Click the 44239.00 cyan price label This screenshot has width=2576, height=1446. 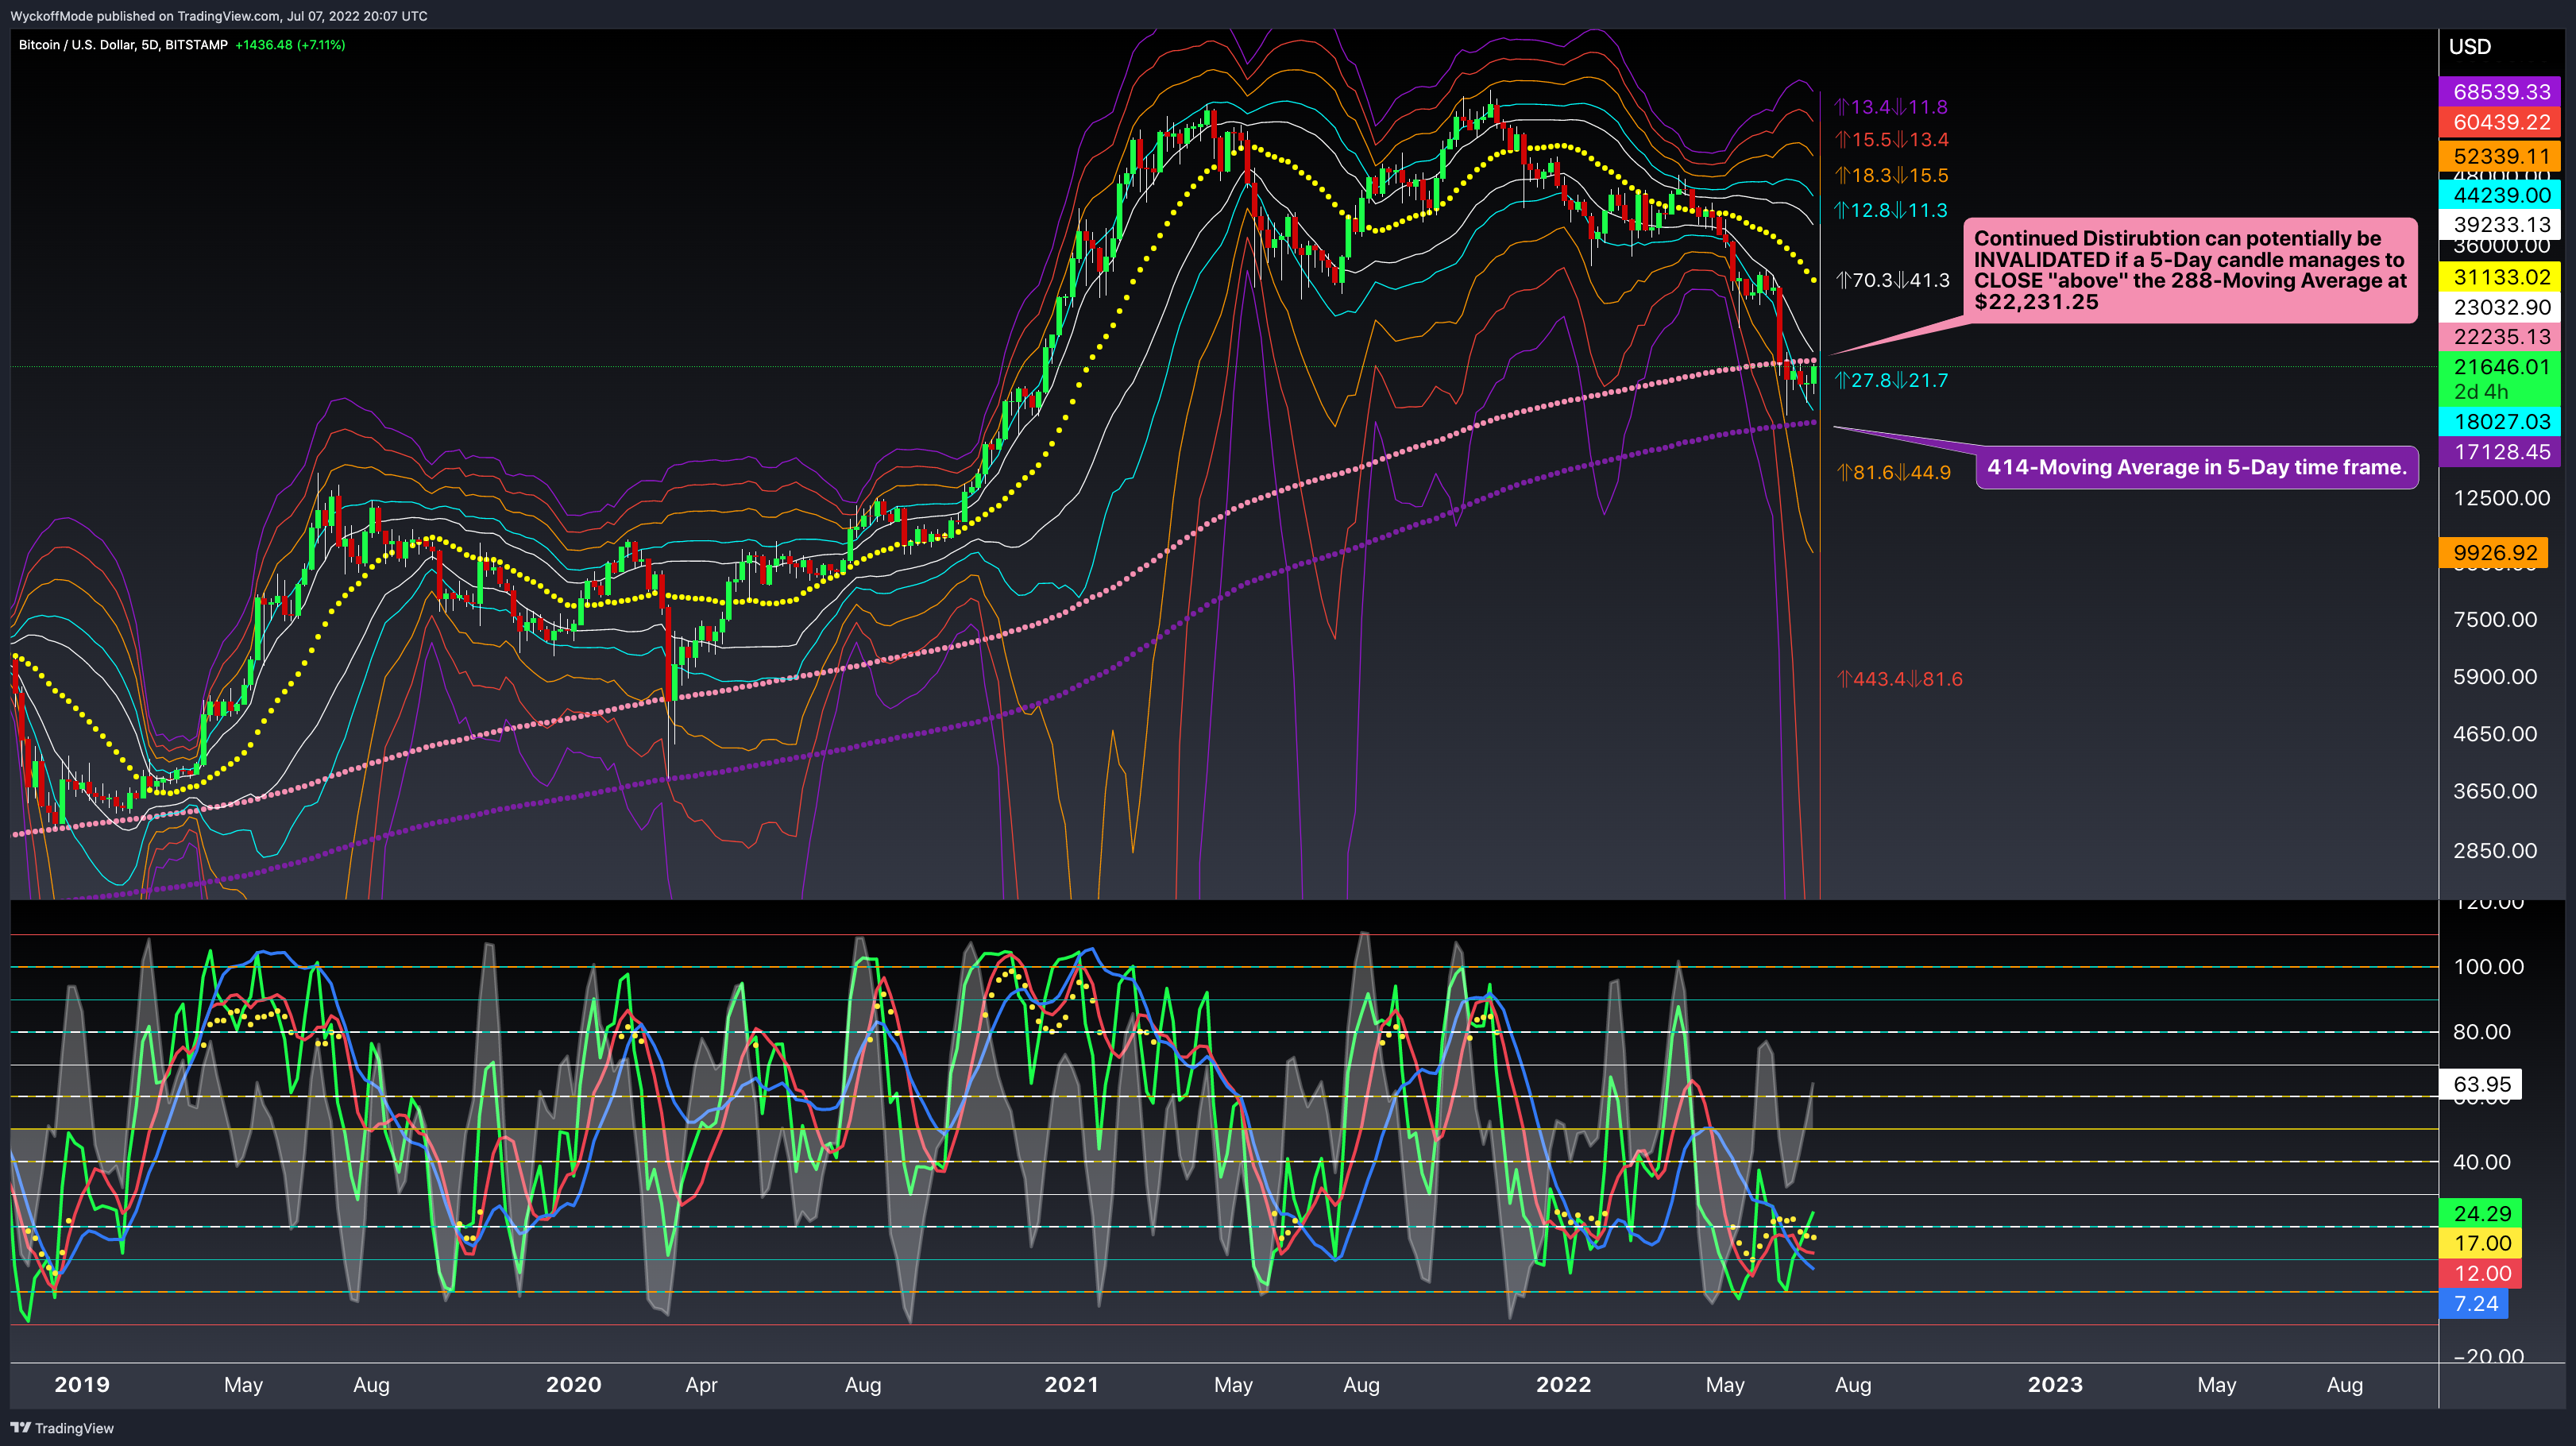[2500, 194]
